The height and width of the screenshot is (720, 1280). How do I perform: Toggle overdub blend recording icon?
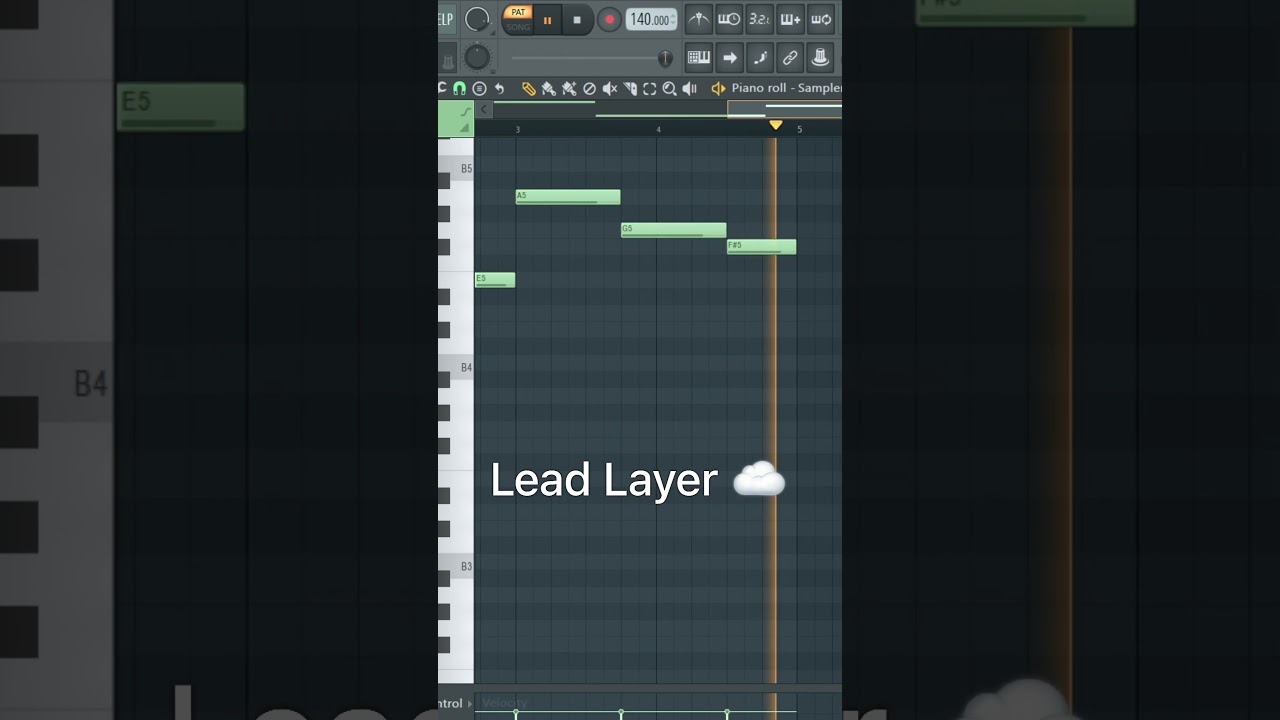coord(790,19)
